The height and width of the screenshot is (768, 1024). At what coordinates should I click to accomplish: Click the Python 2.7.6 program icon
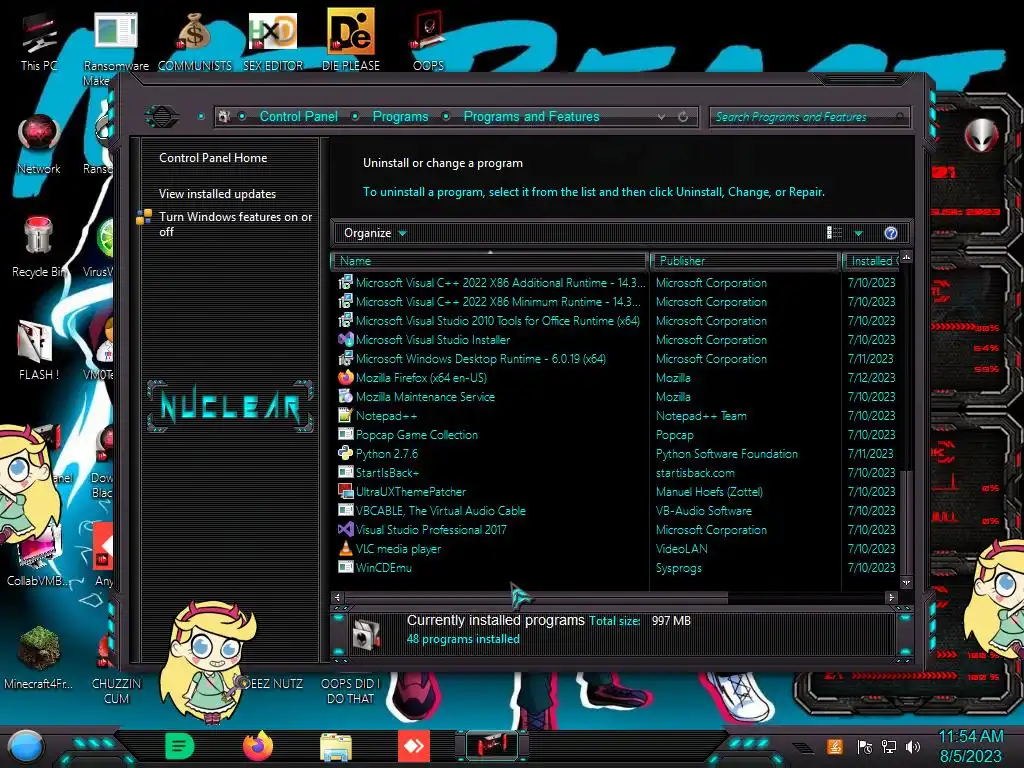(345, 453)
